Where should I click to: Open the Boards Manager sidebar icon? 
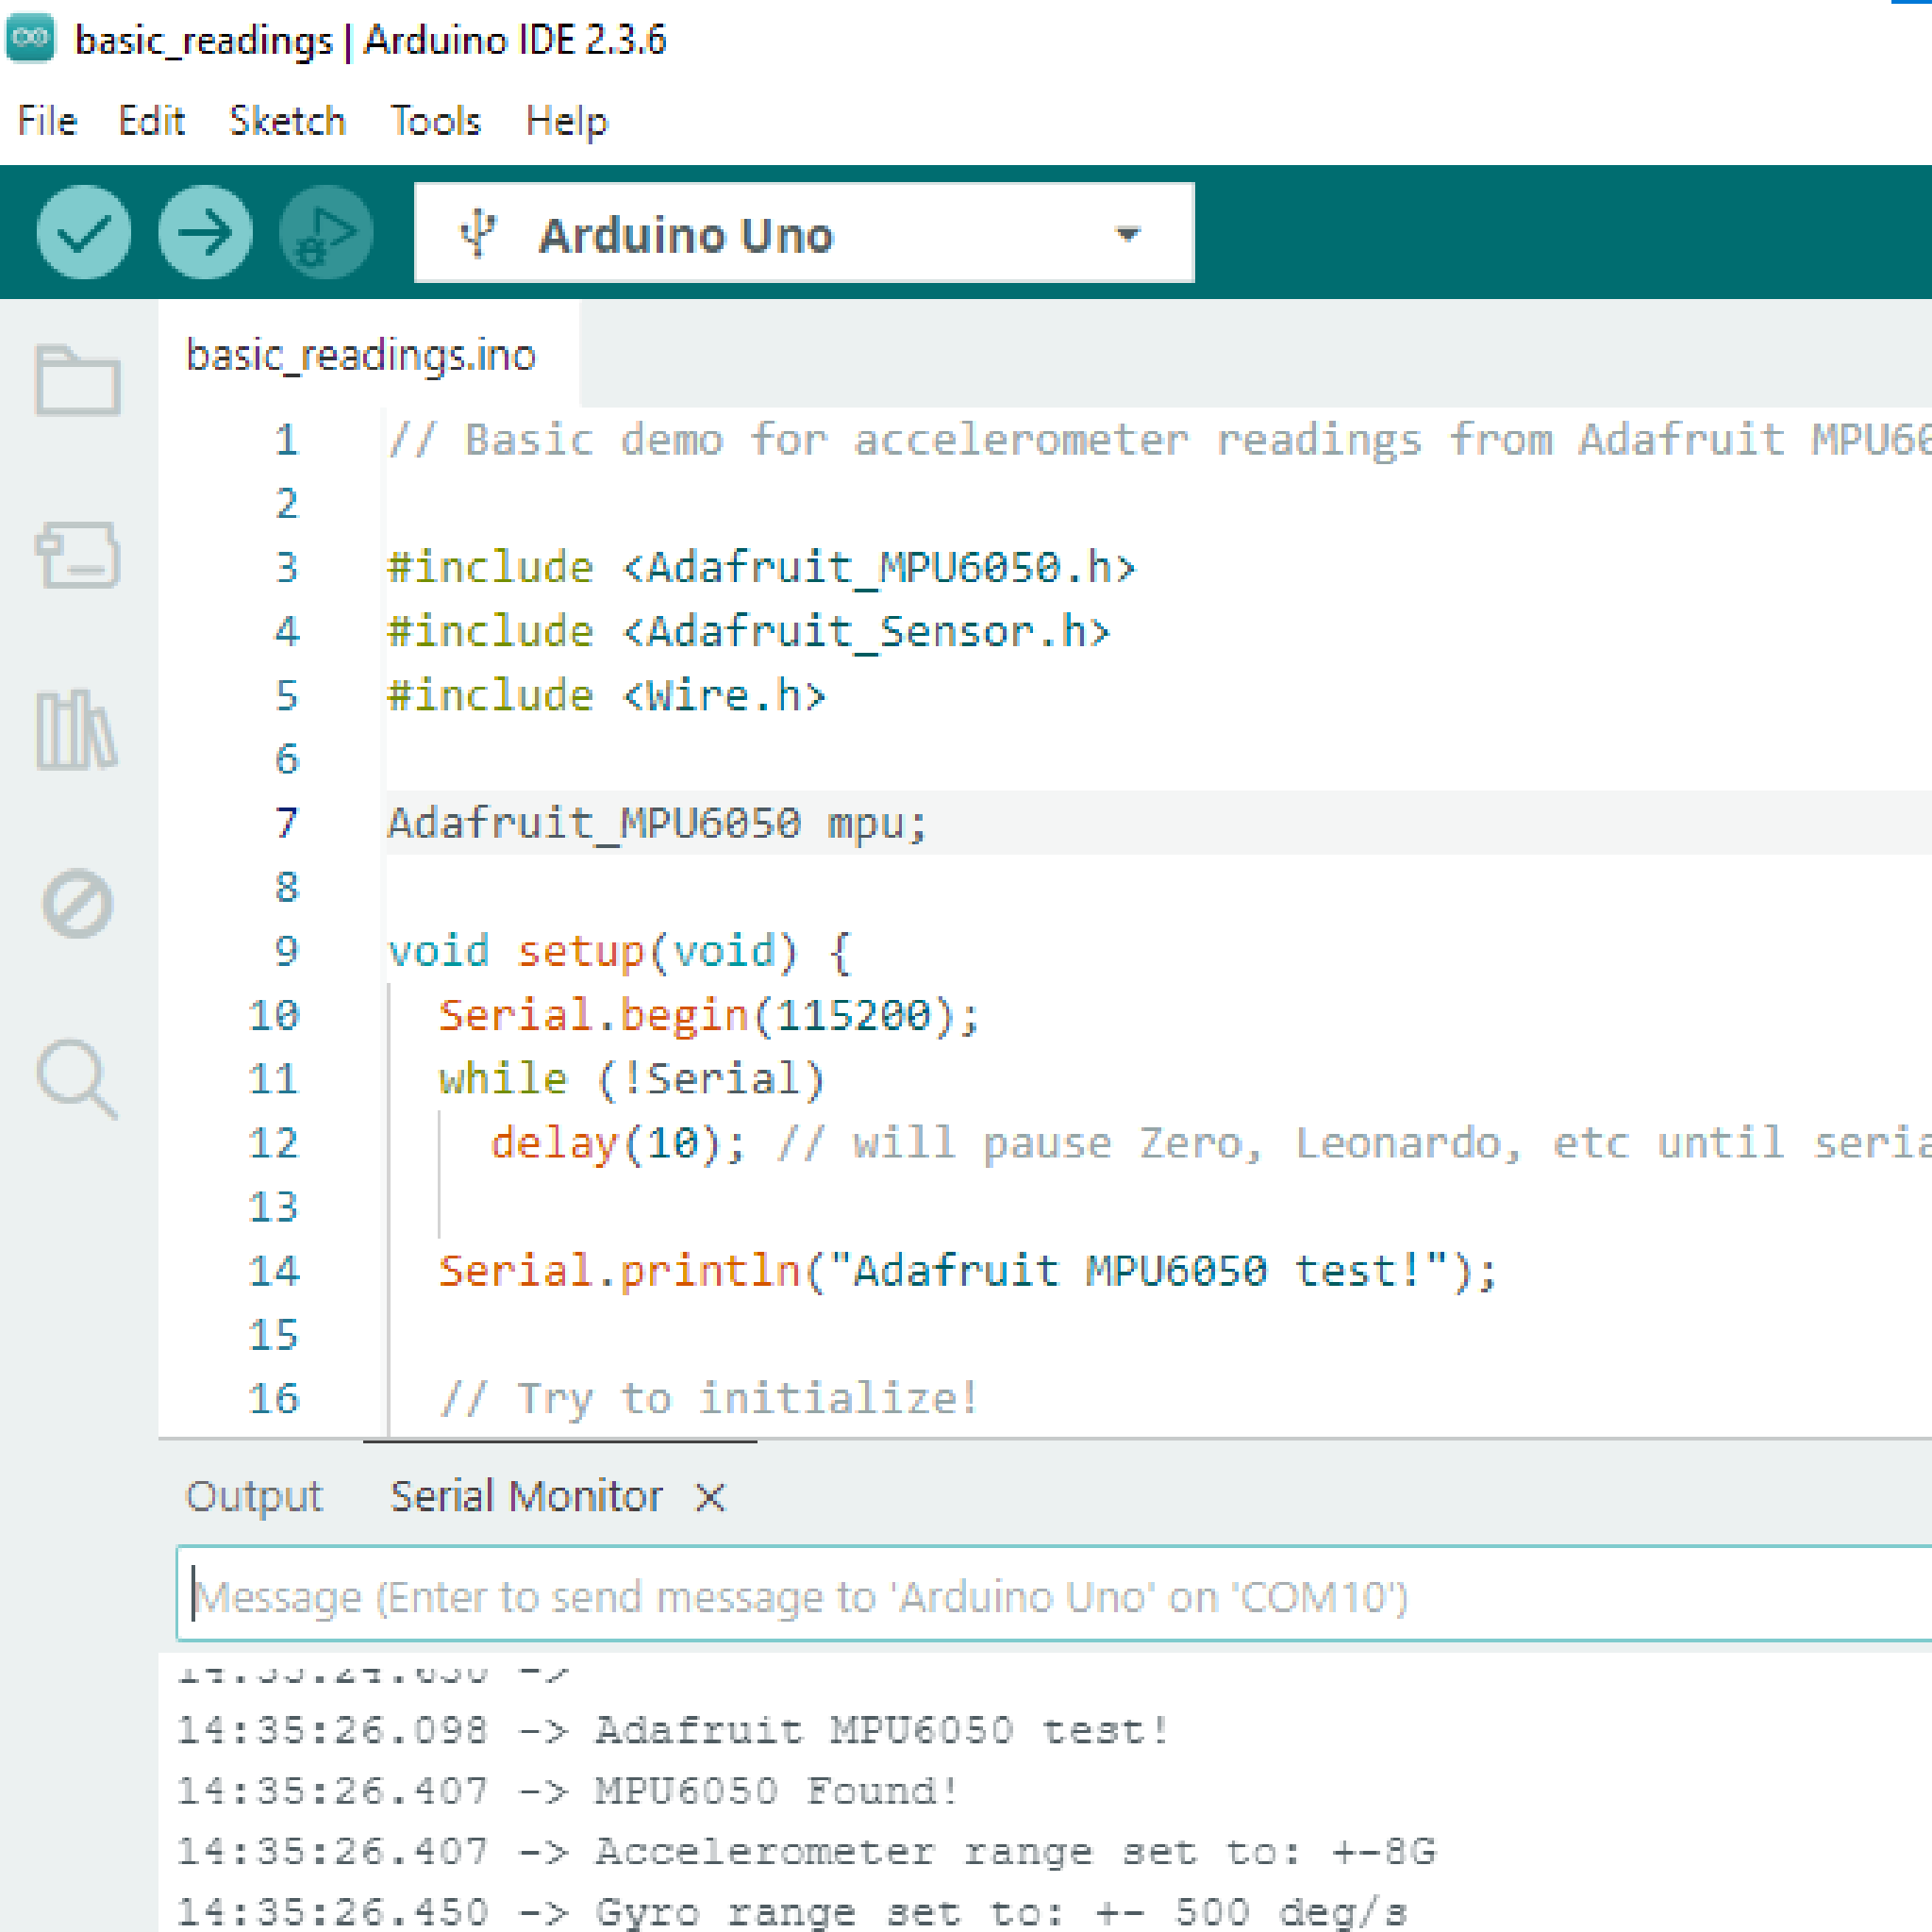click(x=78, y=555)
